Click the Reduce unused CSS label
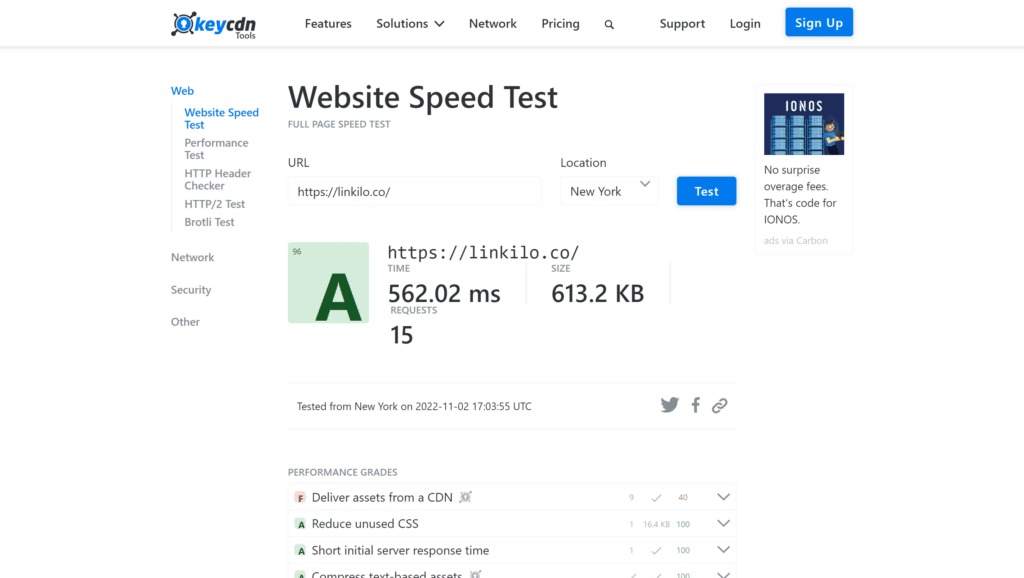This screenshot has width=1024, height=578. pyautogui.click(x=365, y=524)
